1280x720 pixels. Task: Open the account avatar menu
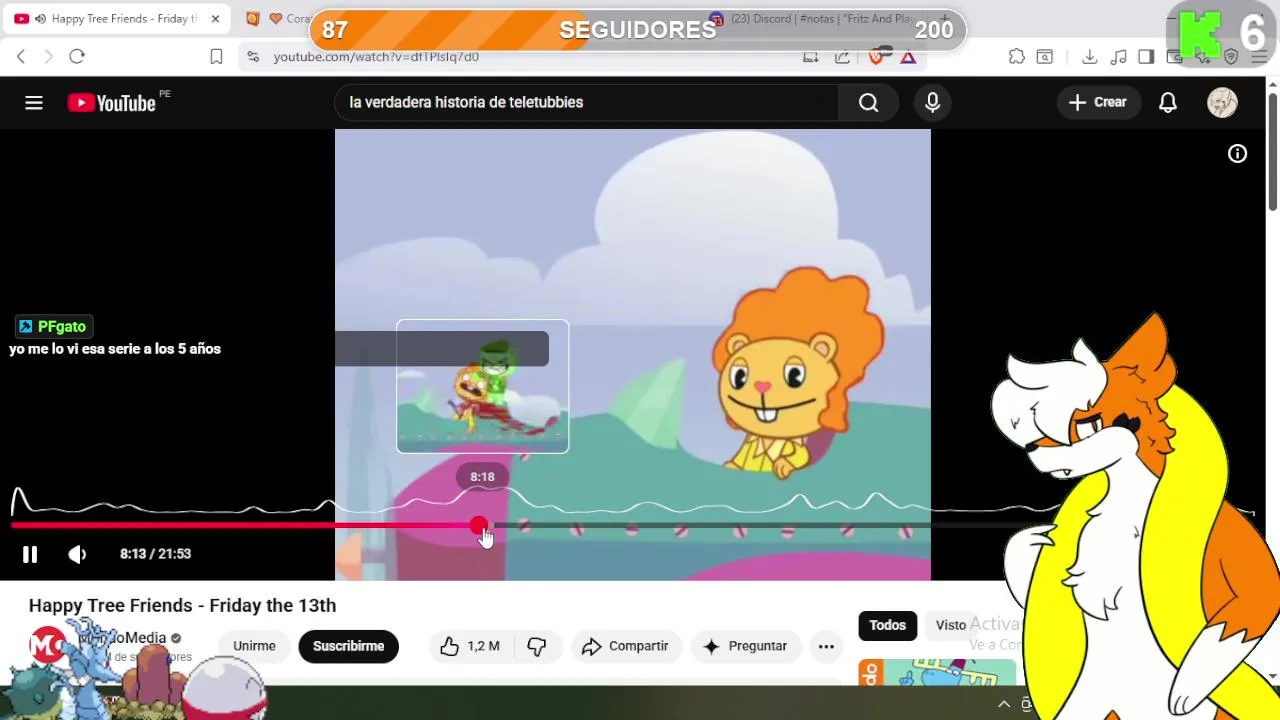[1222, 102]
